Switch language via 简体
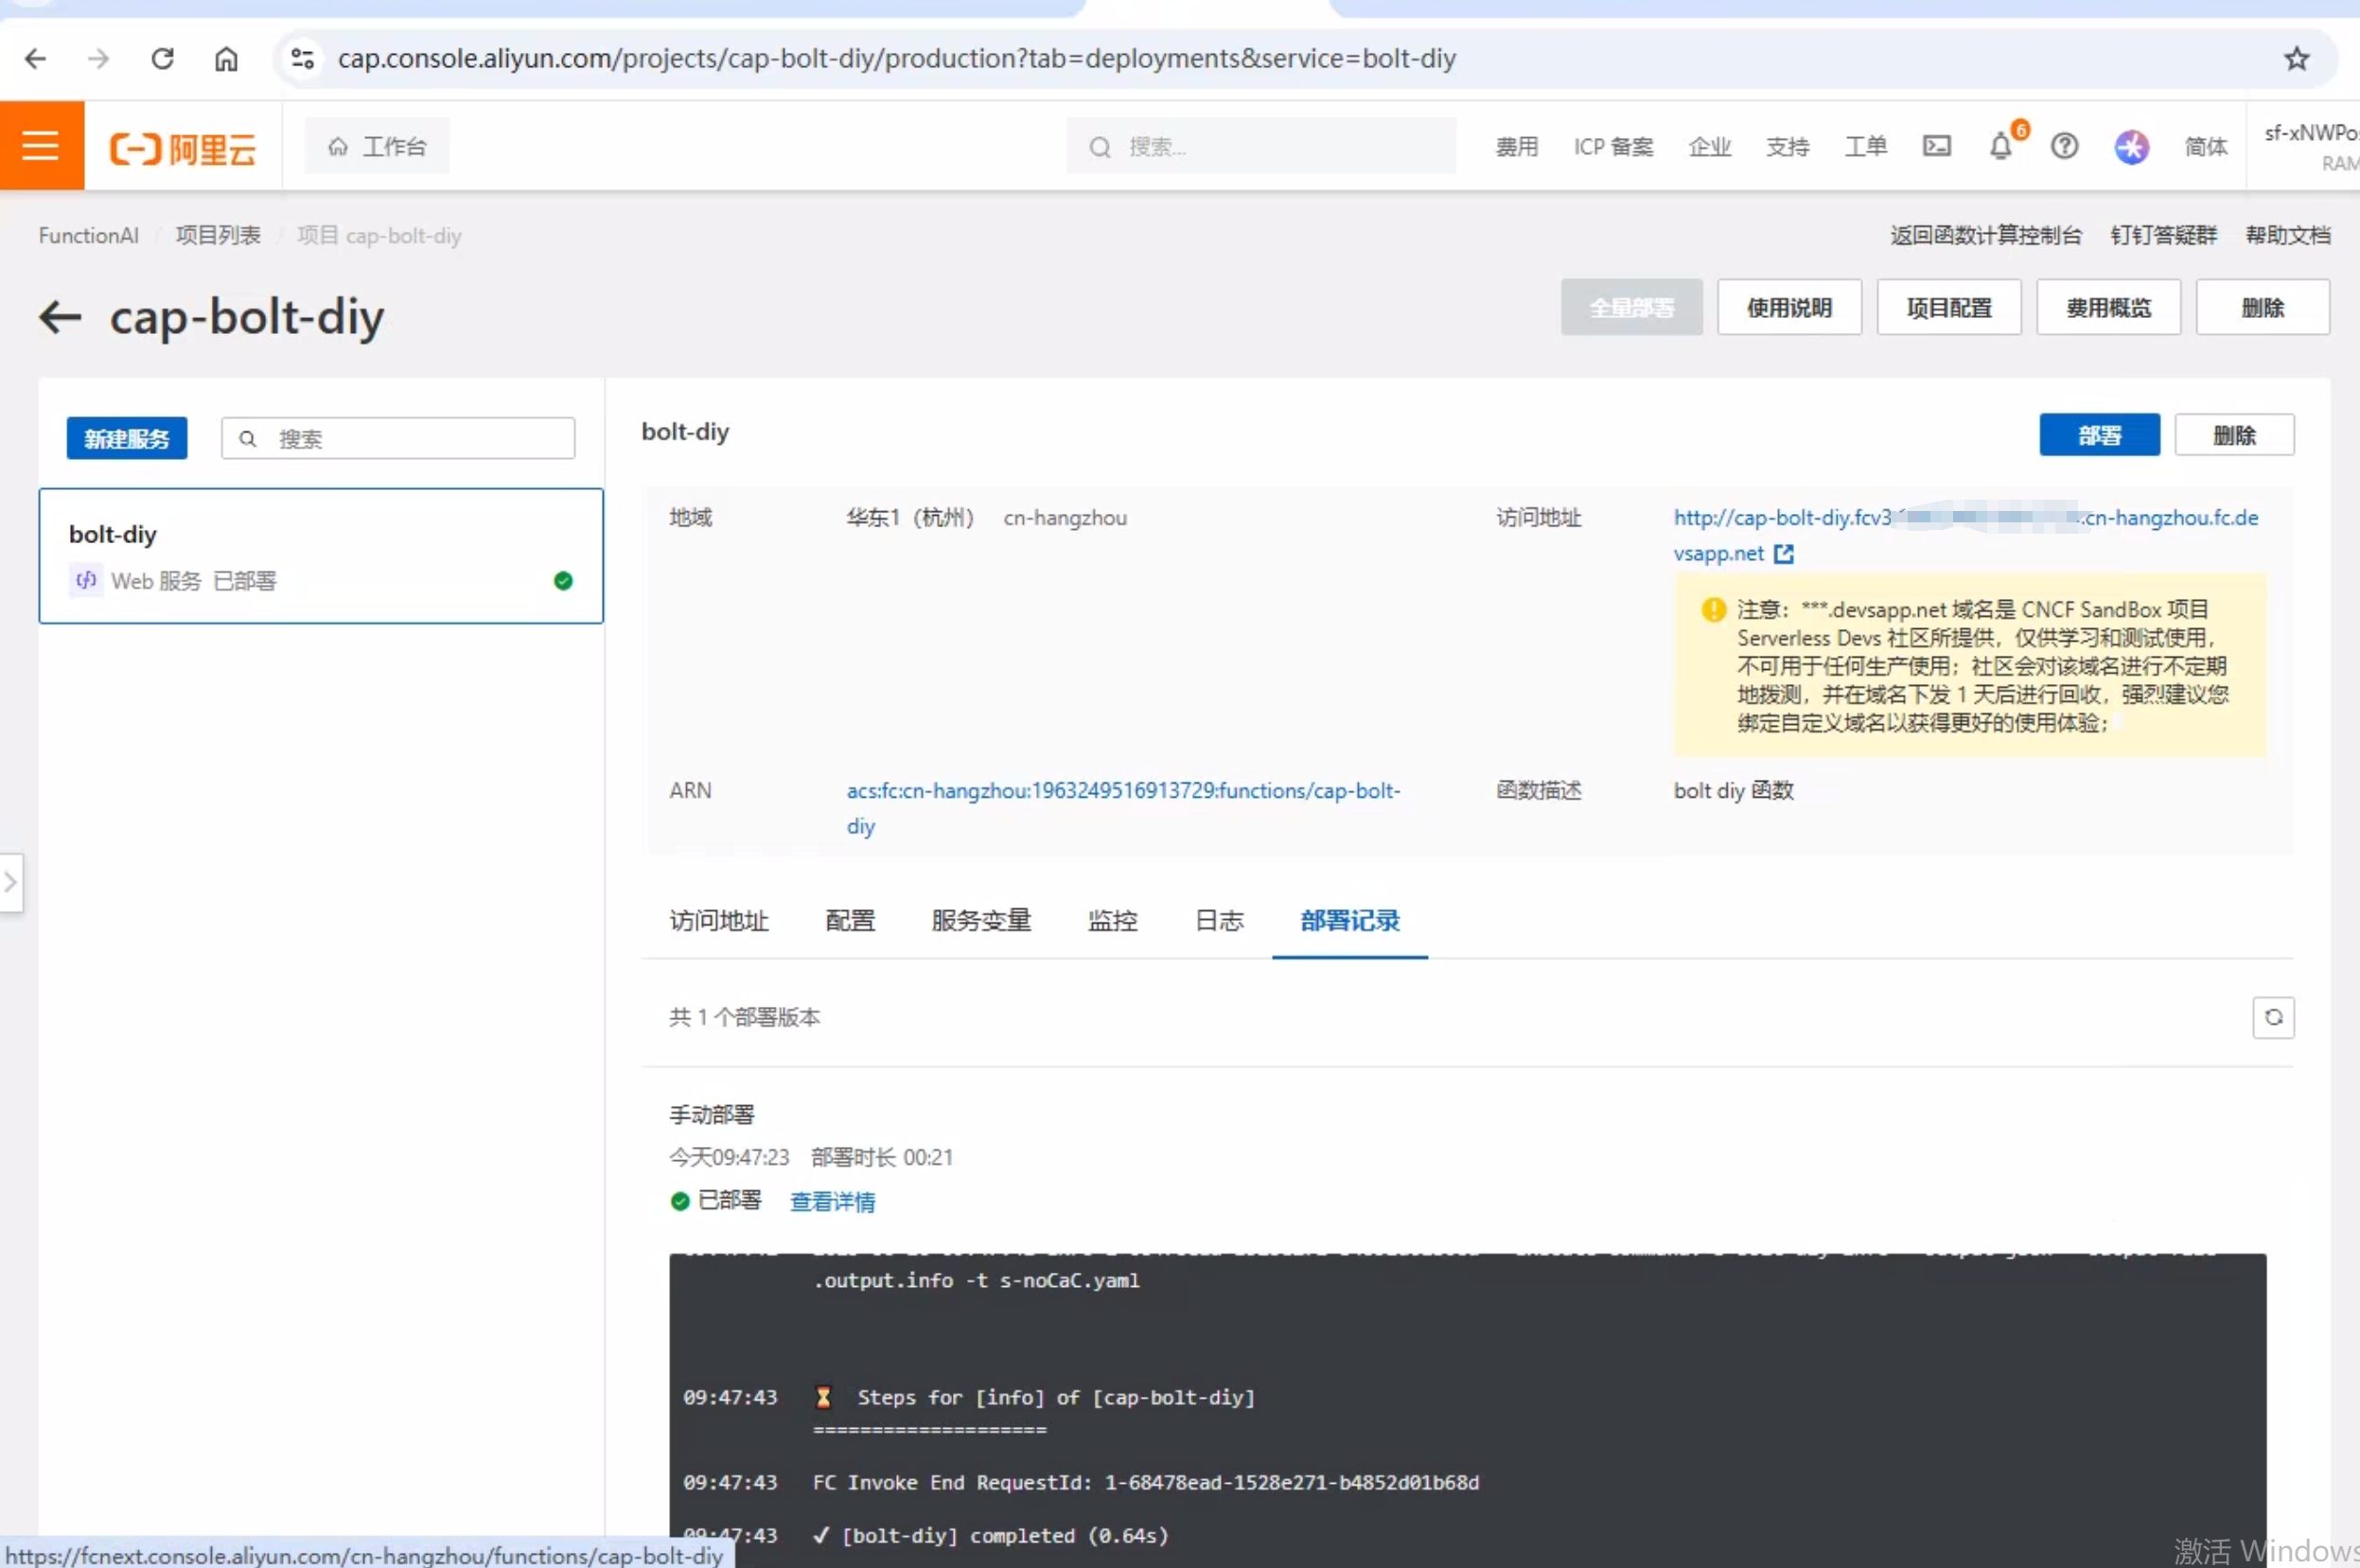This screenshot has width=2360, height=1568. coord(2205,147)
